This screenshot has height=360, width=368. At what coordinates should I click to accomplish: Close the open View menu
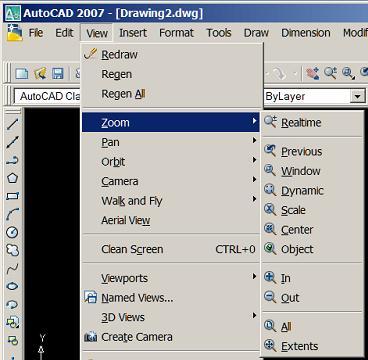pos(97,33)
